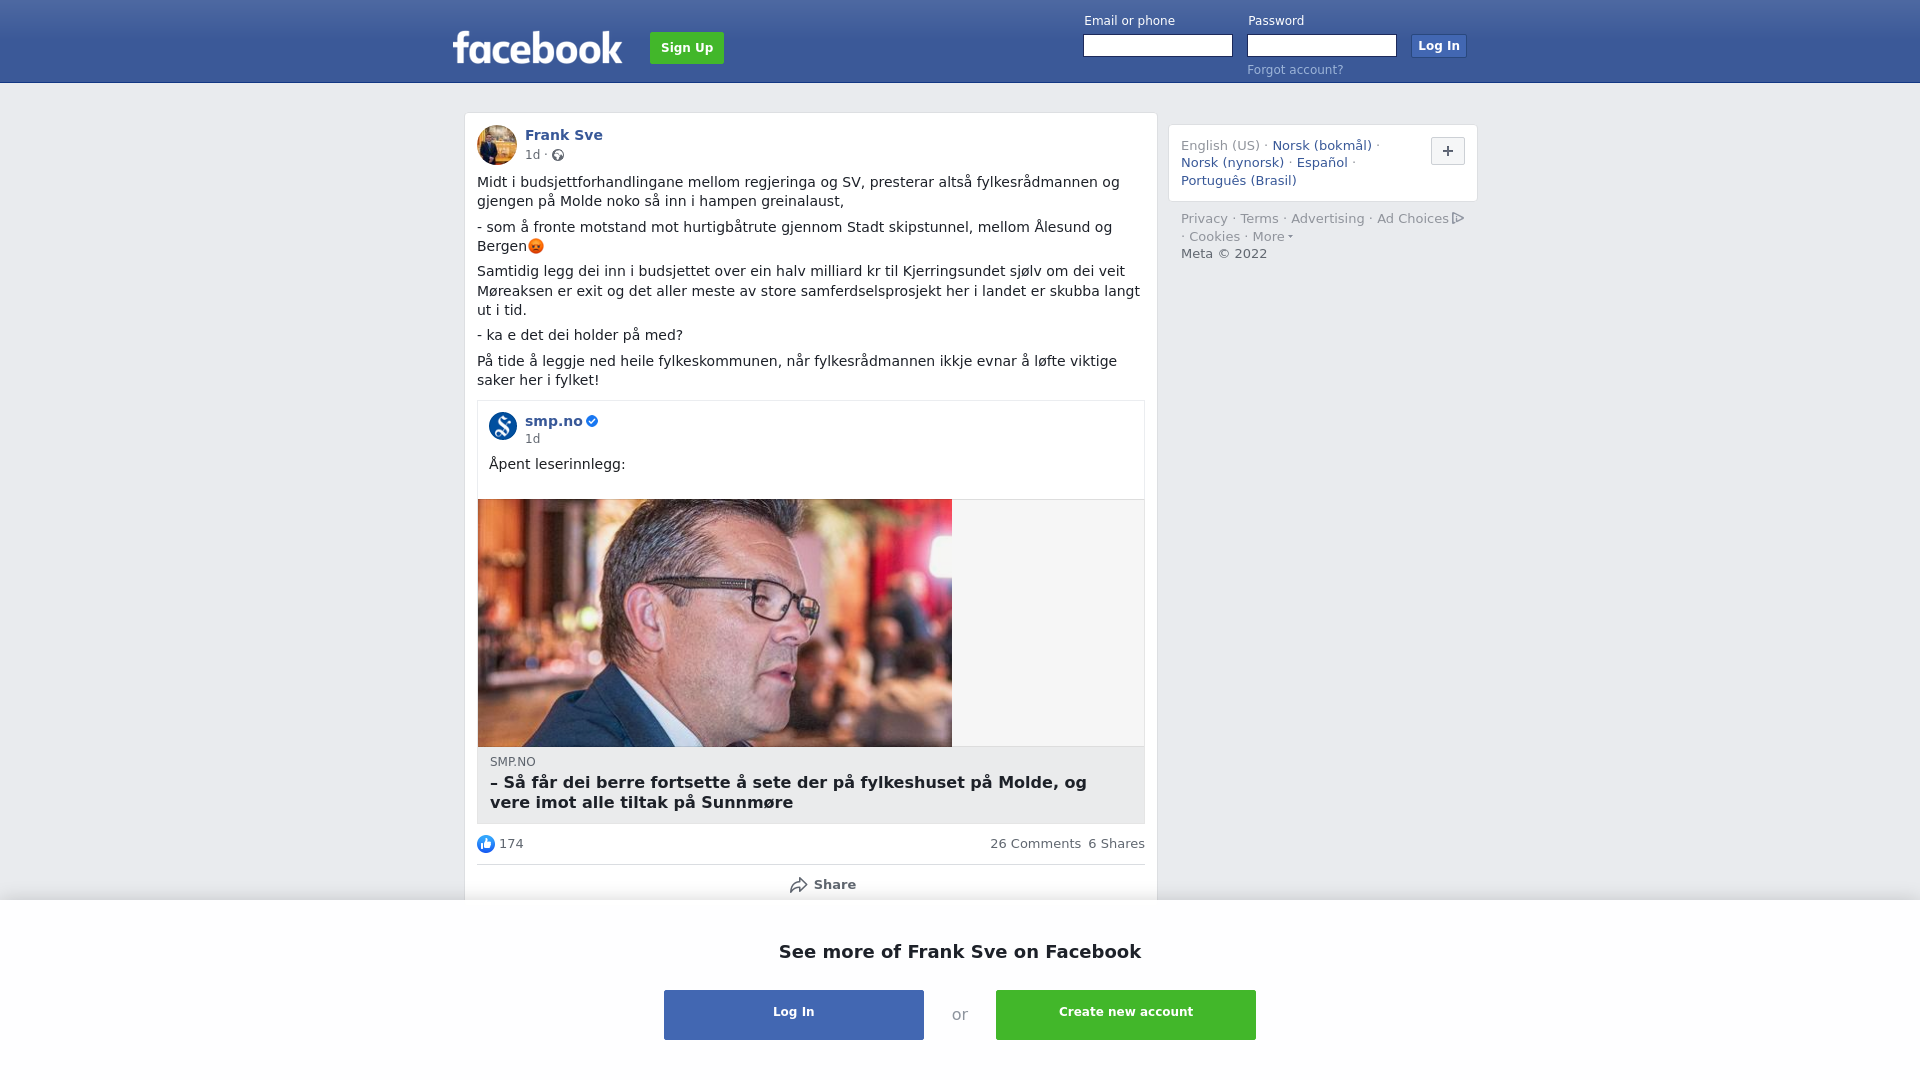This screenshot has height=1080, width=1920.
Task: Open the 26 Comments link
Action: (1035, 844)
